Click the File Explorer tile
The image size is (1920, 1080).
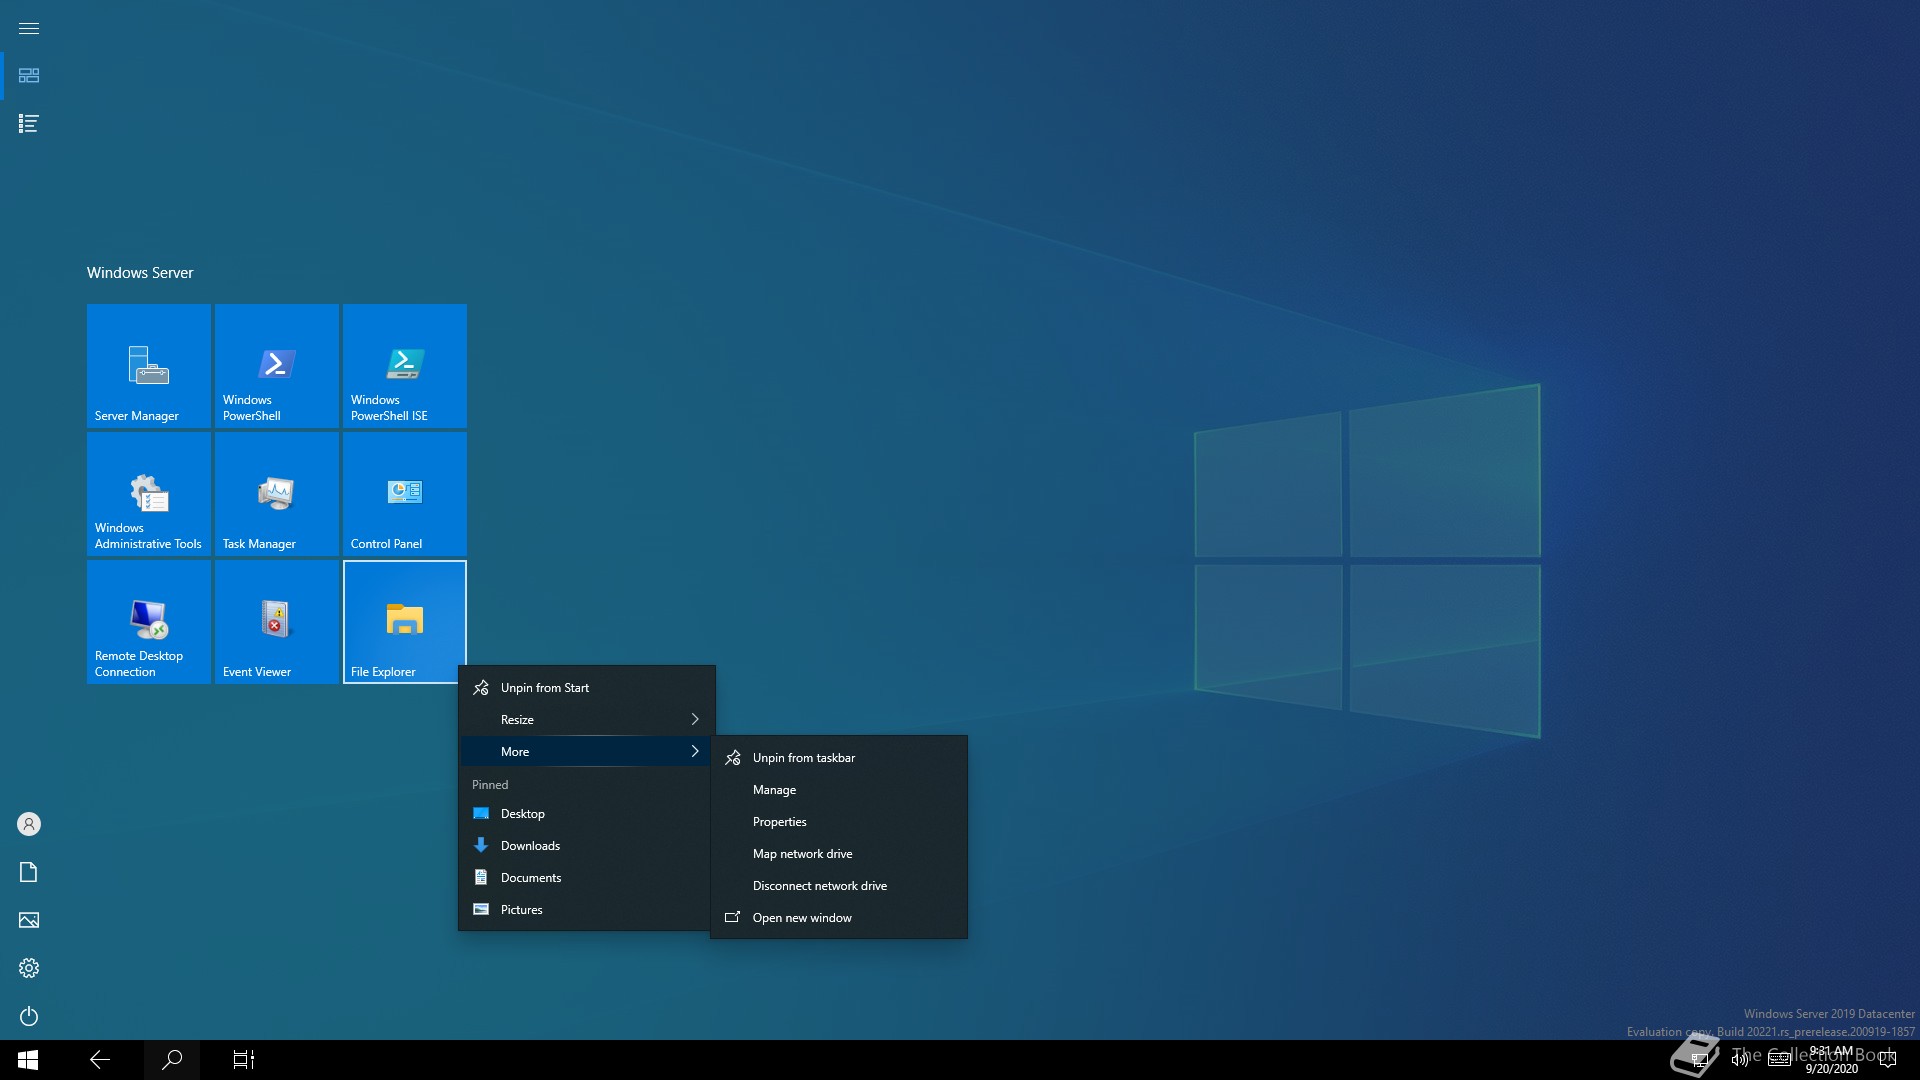405,622
